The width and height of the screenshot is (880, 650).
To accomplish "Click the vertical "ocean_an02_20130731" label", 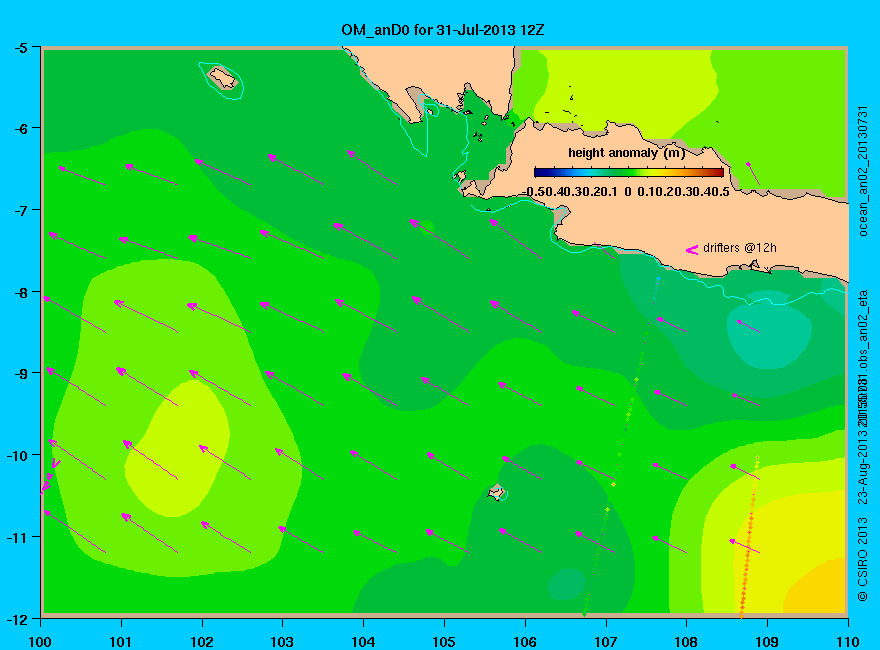I will tap(863, 171).
